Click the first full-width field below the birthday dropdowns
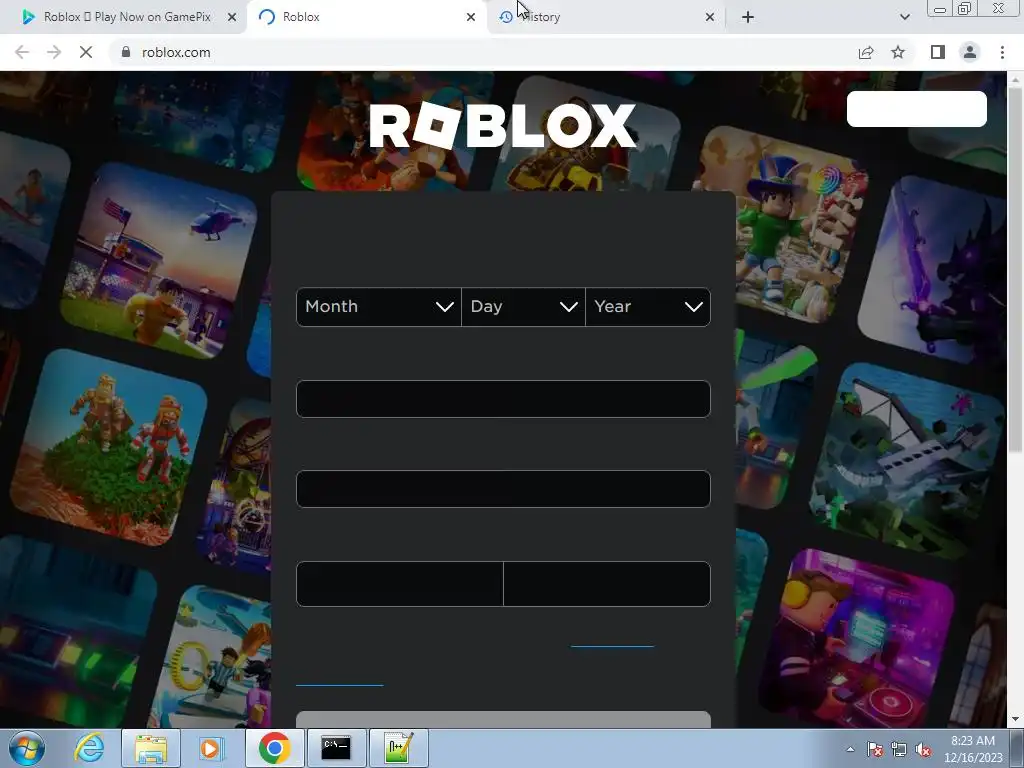This screenshot has height=768, width=1024. (x=503, y=399)
